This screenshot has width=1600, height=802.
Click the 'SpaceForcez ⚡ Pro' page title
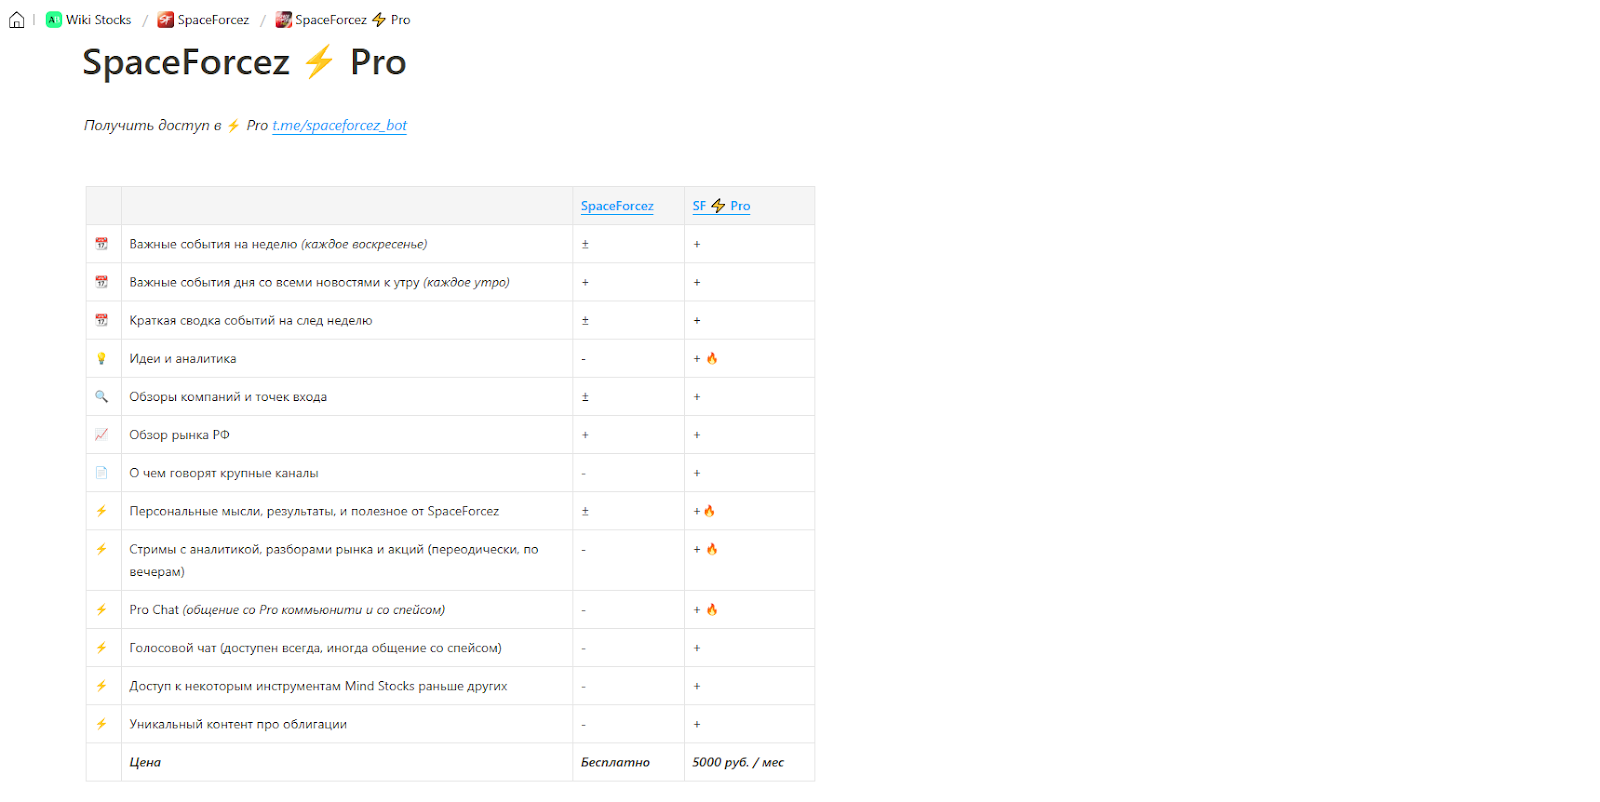tap(244, 62)
